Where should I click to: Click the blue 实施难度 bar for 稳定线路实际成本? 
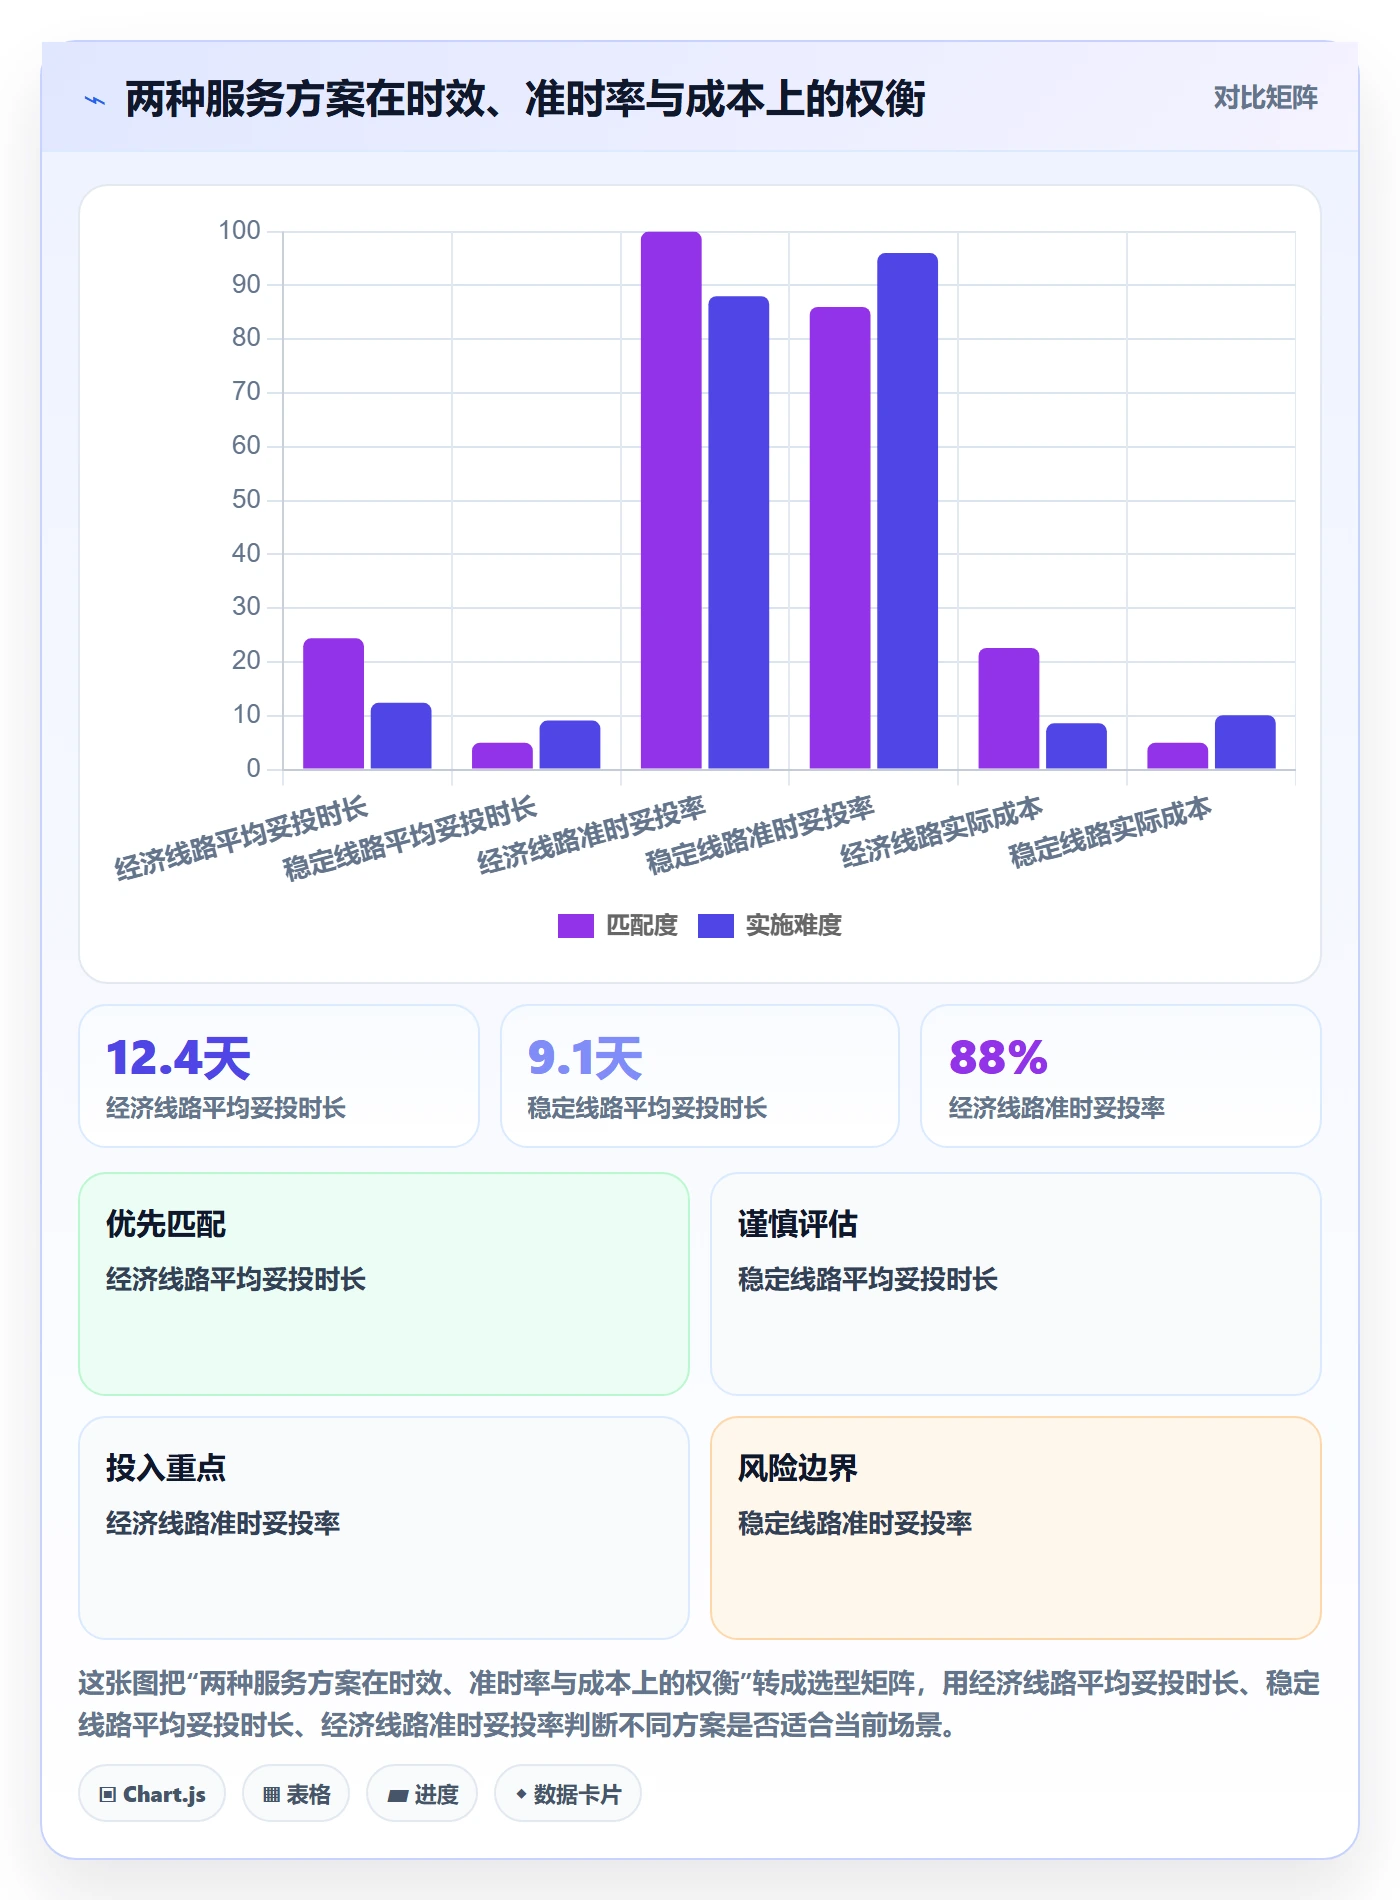(x=1246, y=742)
